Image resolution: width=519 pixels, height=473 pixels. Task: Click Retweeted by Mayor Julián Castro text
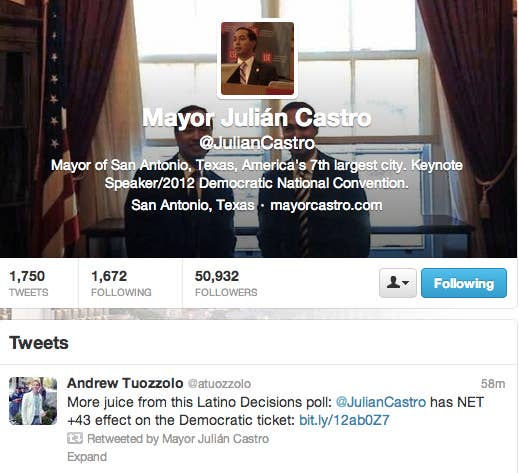coord(178,439)
